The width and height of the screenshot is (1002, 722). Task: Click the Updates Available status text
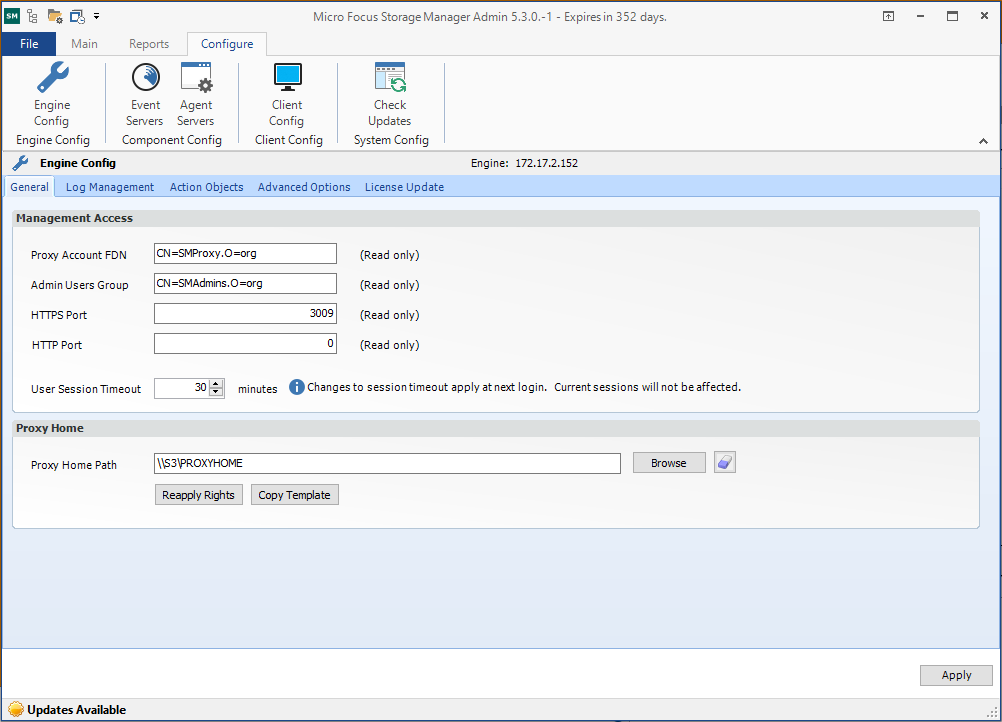coord(77,709)
